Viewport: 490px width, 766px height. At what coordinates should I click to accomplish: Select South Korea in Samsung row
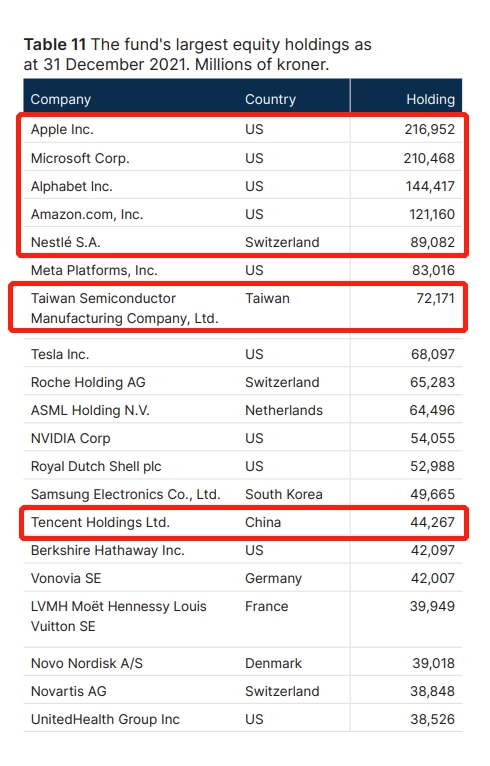pyautogui.click(x=284, y=494)
